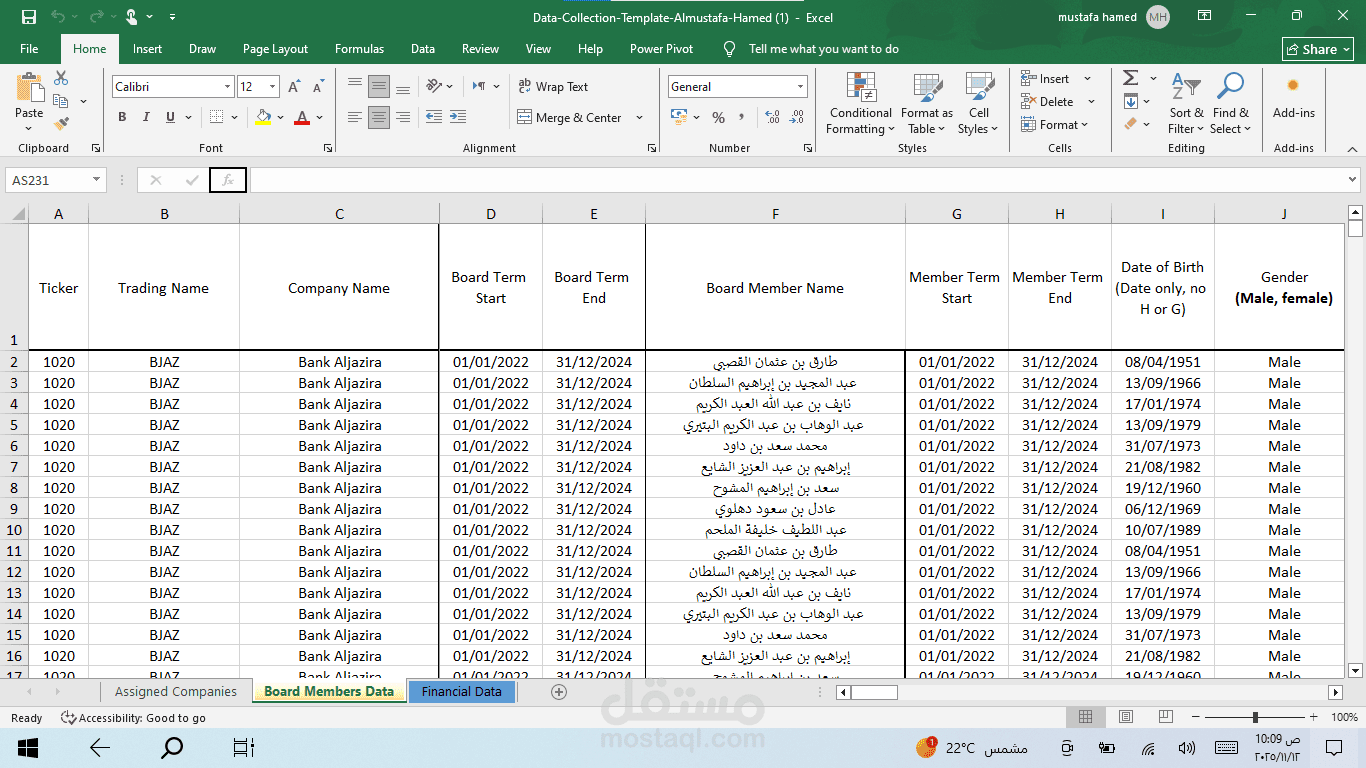Viewport: 1366px width, 768px height.
Task: Click the Insert Function fx button
Action: pos(228,180)
